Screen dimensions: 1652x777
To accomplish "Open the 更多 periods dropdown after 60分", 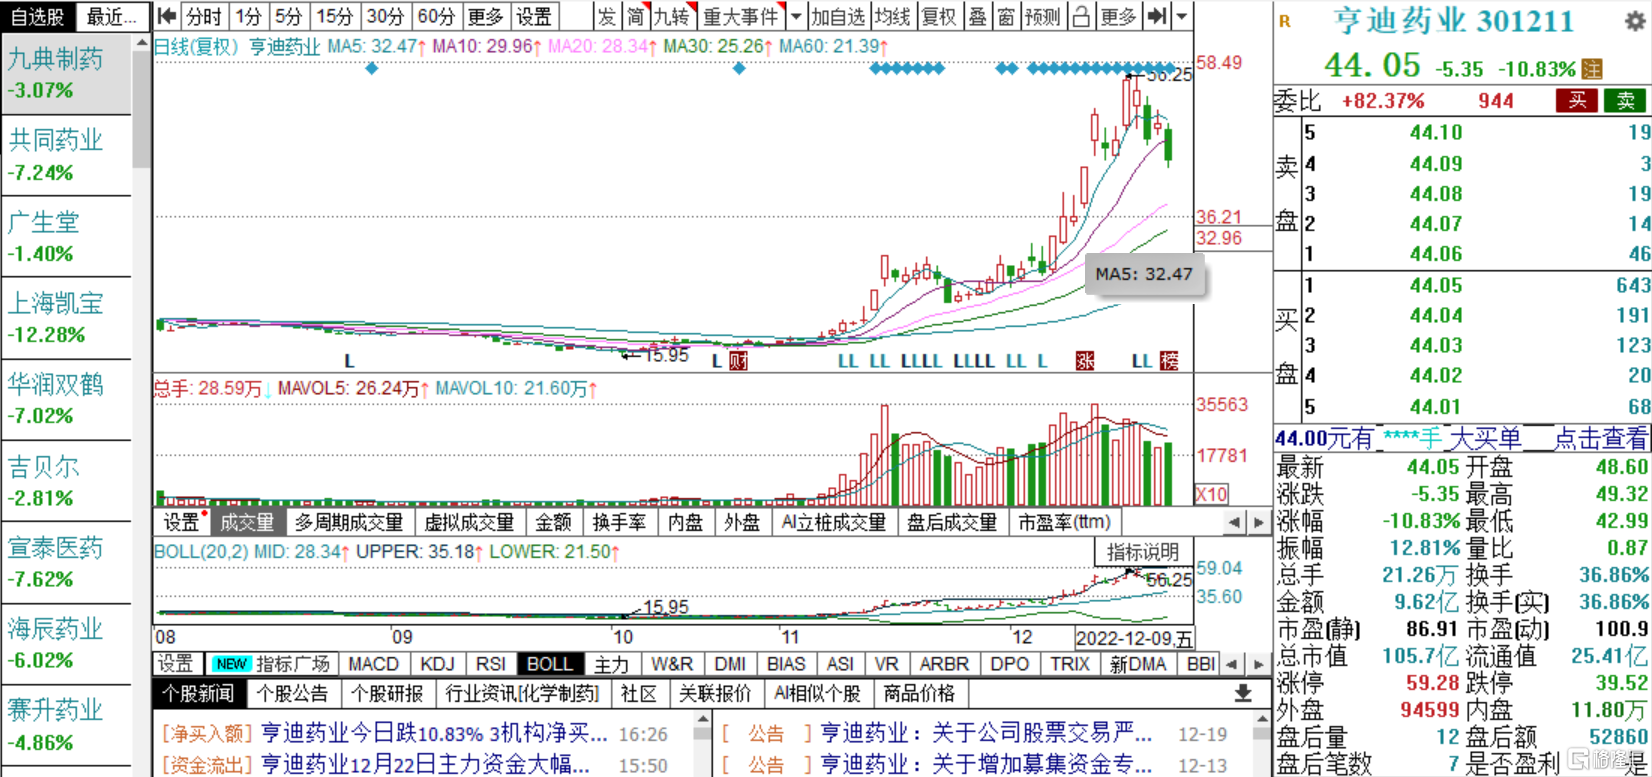I will (485, 16).
